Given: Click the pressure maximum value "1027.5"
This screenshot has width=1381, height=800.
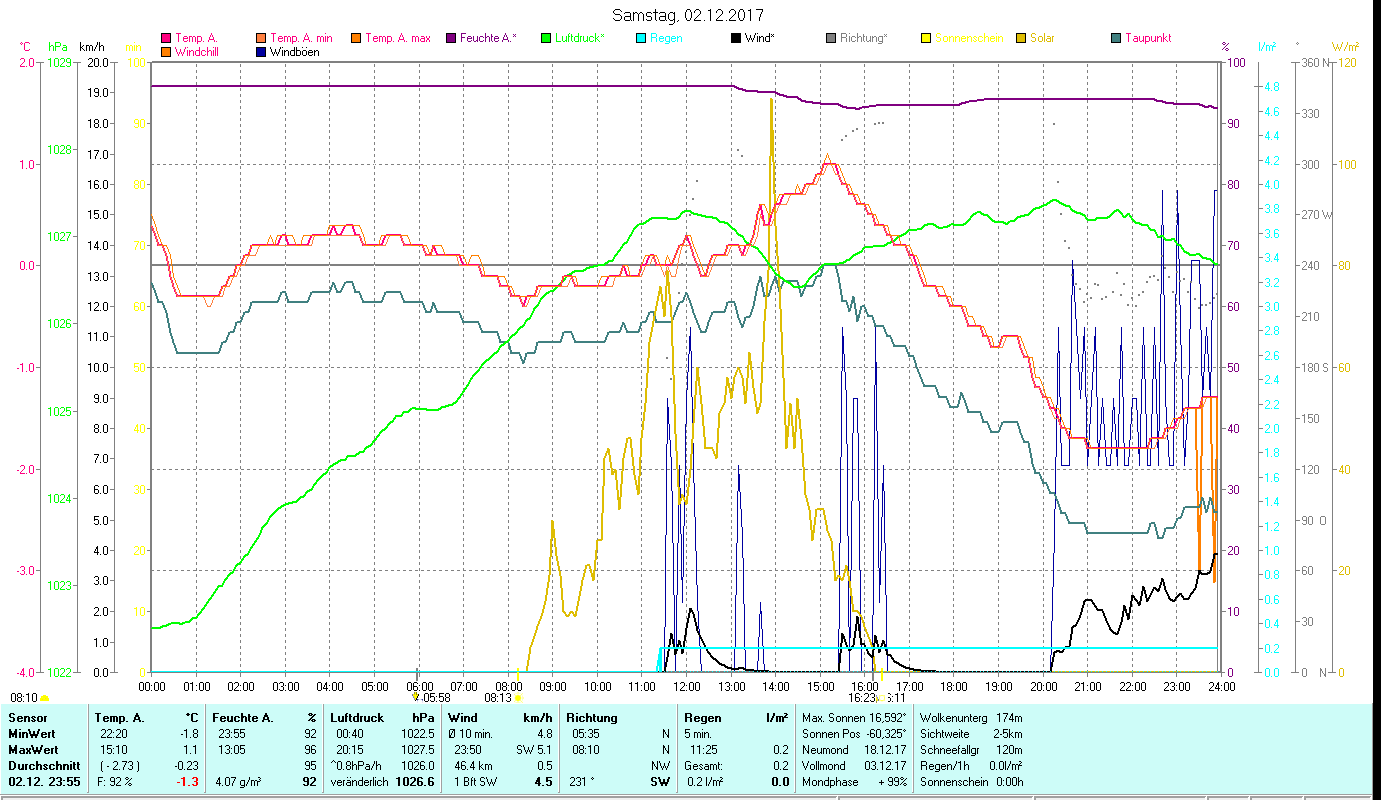Looking at the screenshot, I should [416, 750].
